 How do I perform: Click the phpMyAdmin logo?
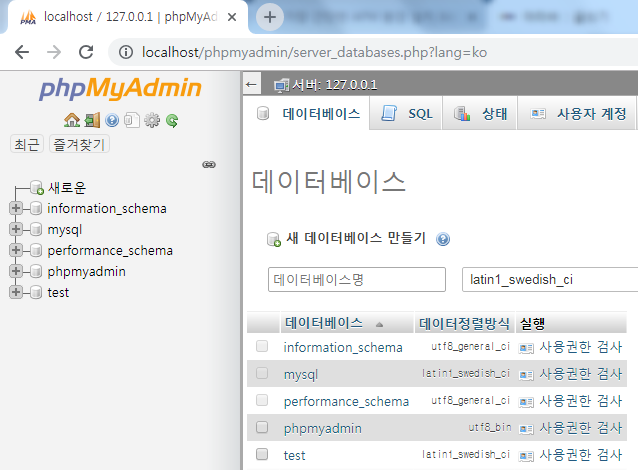pyautogui.click(x=120, y=88)
